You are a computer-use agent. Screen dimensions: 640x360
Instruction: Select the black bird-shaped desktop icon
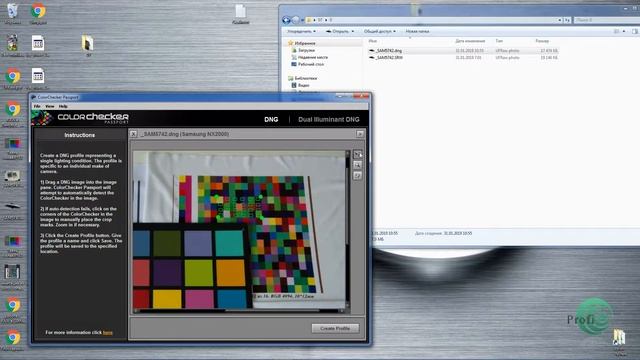(13, 209)
